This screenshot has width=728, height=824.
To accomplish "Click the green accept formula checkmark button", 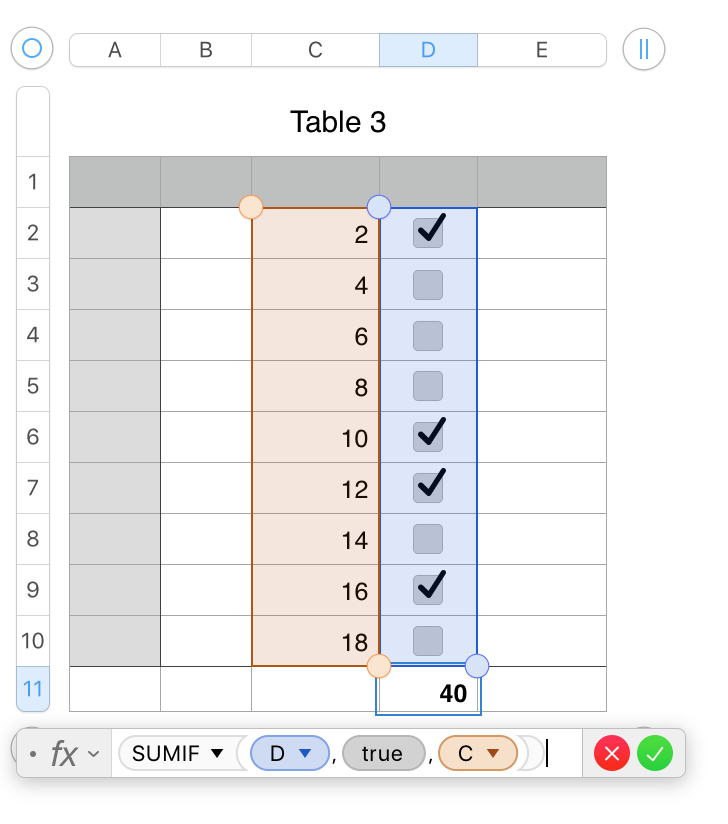I will 655,754.
